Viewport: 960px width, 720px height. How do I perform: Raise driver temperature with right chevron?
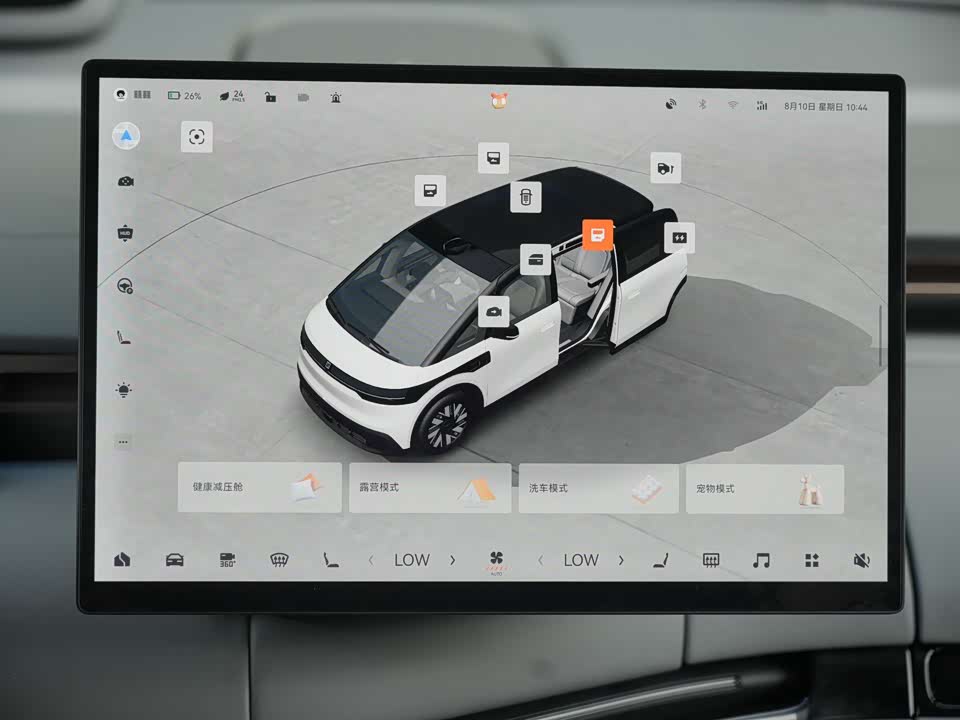point(452,560)
